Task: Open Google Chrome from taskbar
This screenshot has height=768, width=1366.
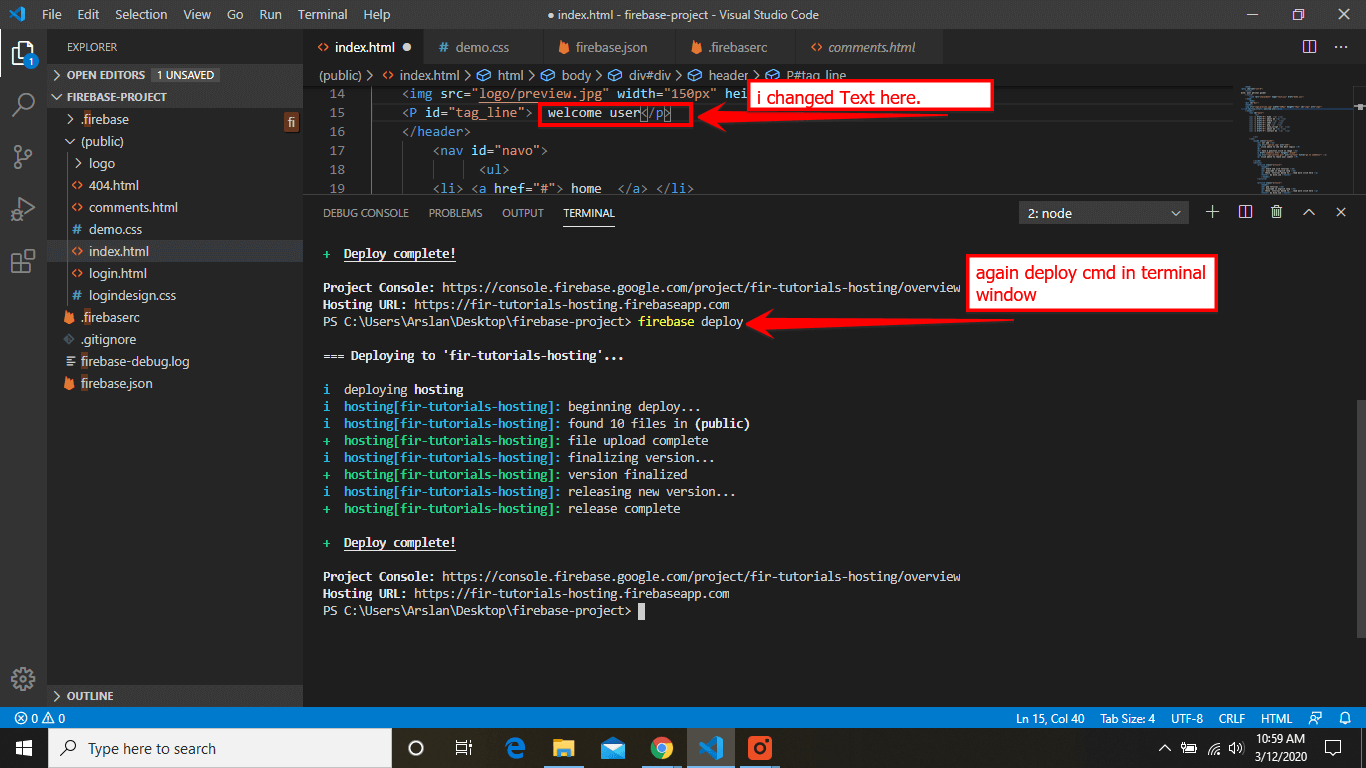Action: pos(661,748)
